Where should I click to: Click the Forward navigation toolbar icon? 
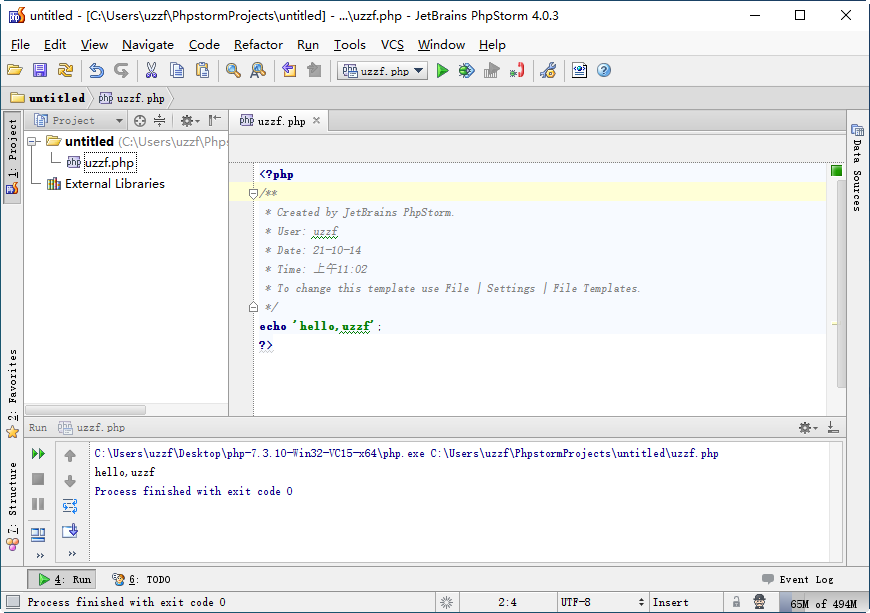click(x=315, y=70)
